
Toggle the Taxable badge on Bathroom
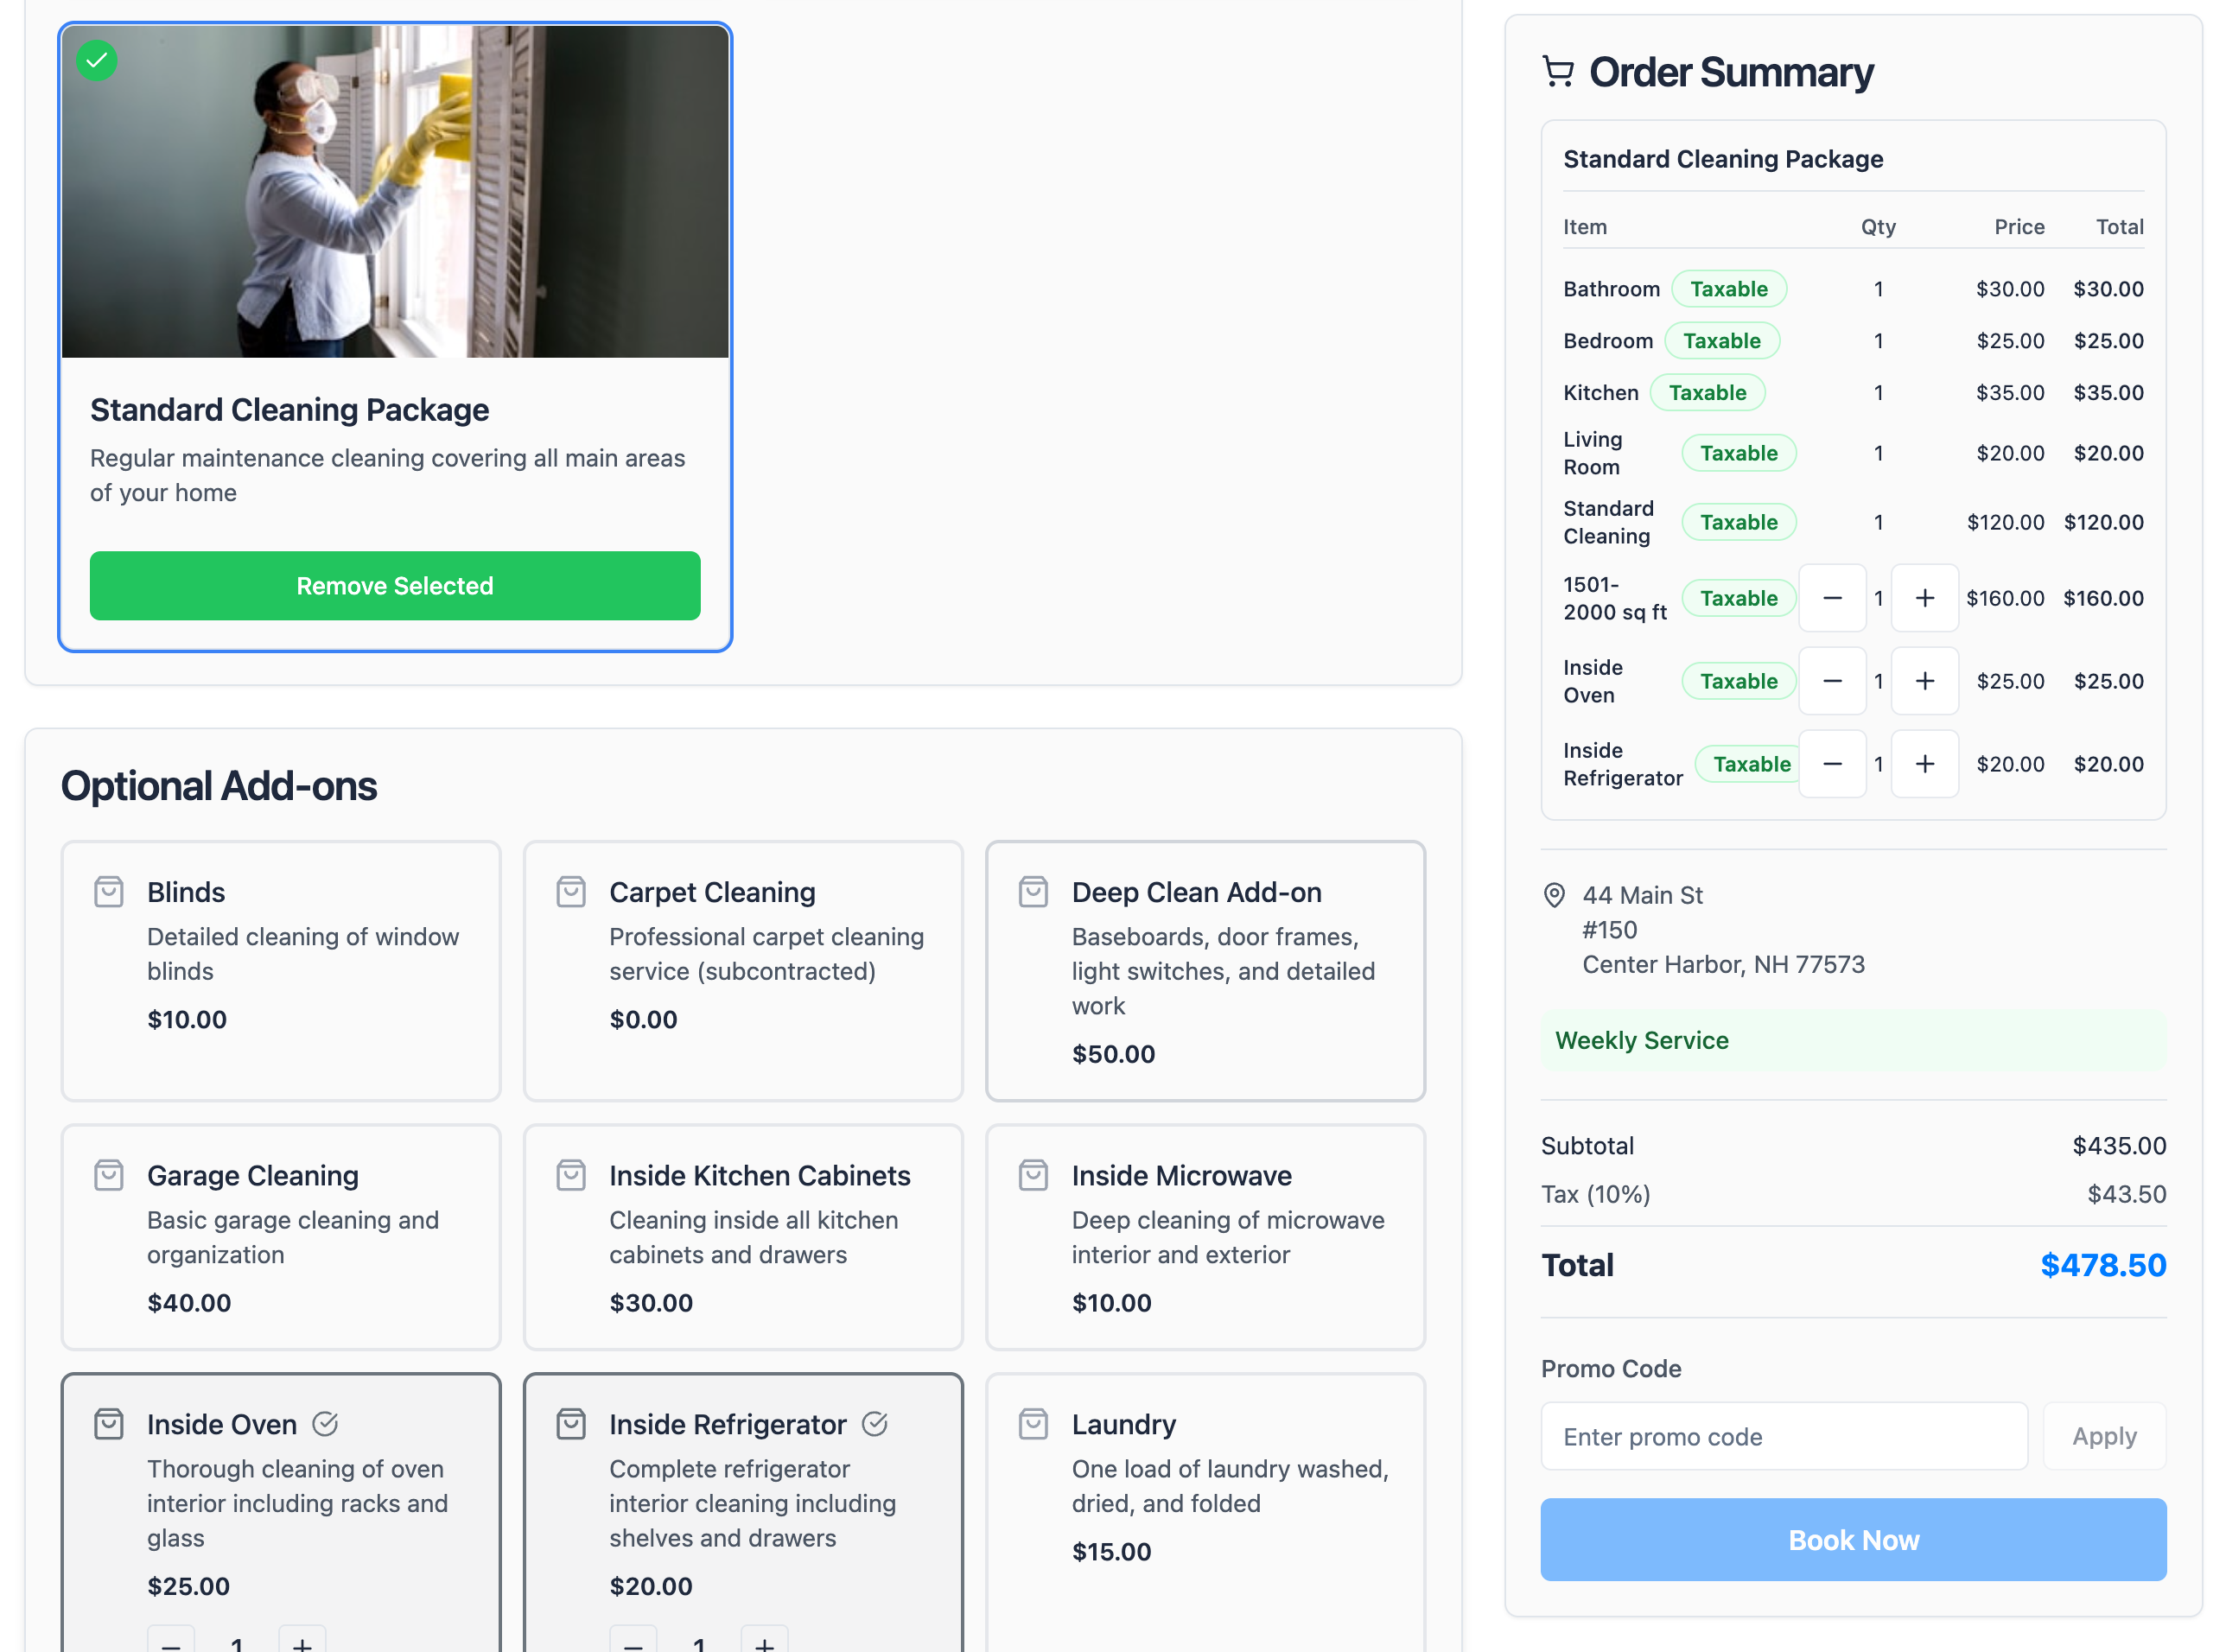click(x=1729, y=288)
